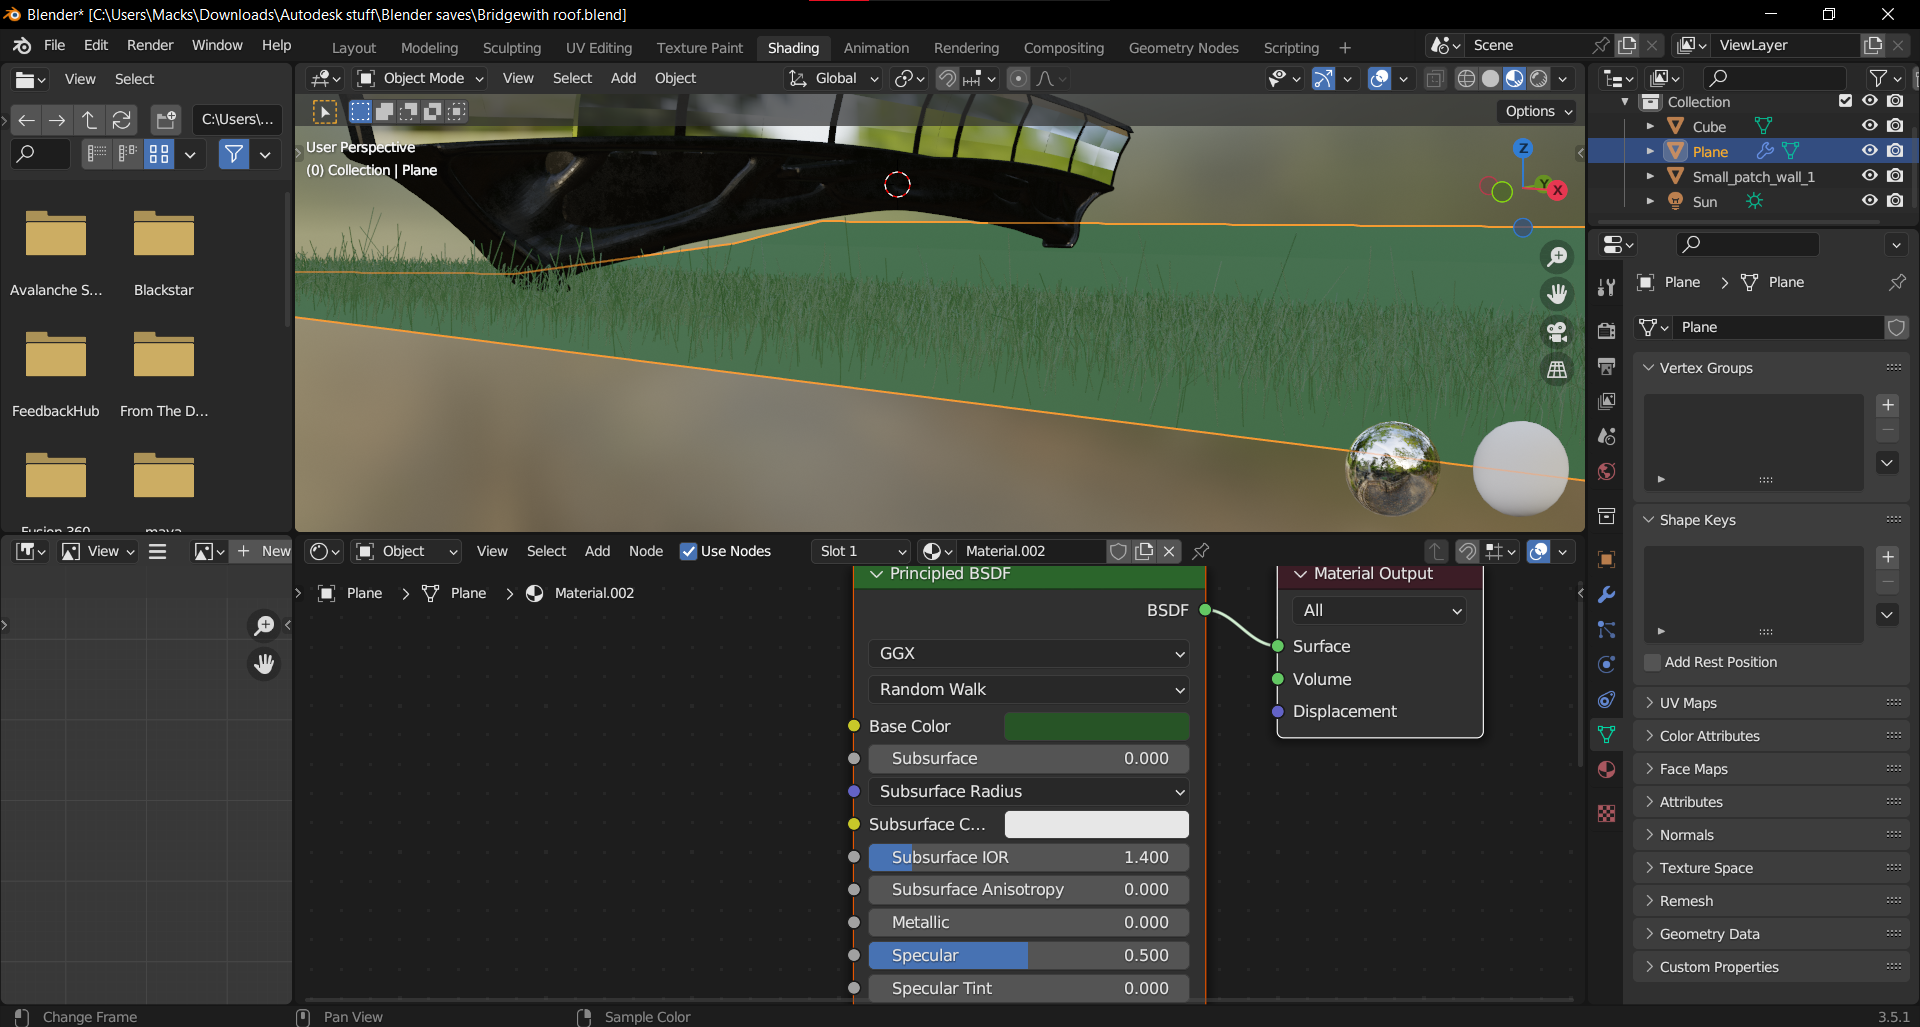Hide Small_patch_wall_1 in viewport
The image size is (1920, 1027).
(1869, 176)
